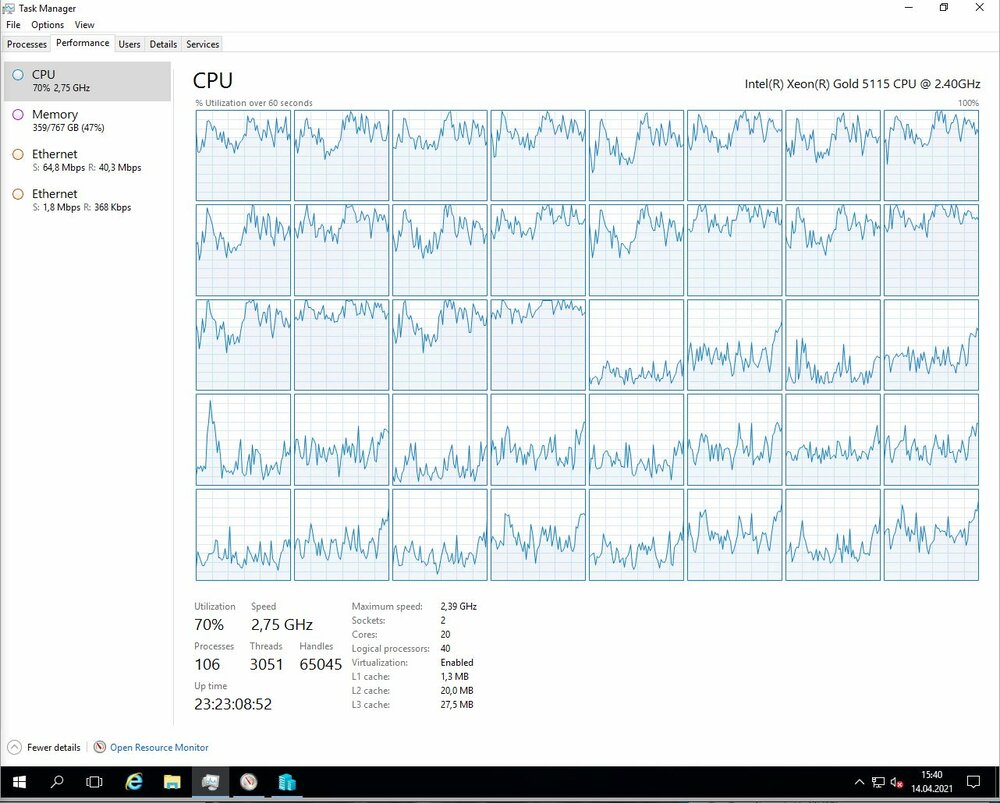
Task: Click the network status tray icon
Action: point(878,782)
